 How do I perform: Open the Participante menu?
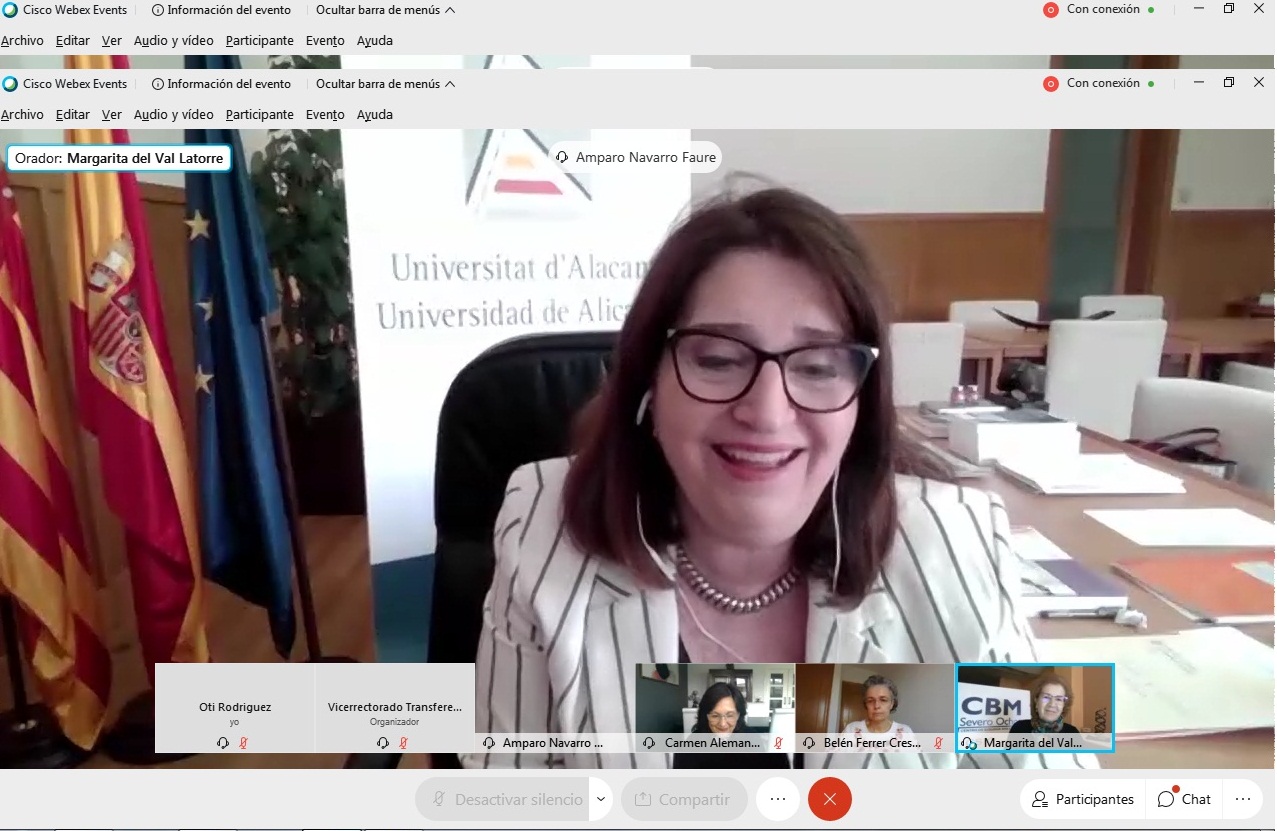tap(259, 115)
